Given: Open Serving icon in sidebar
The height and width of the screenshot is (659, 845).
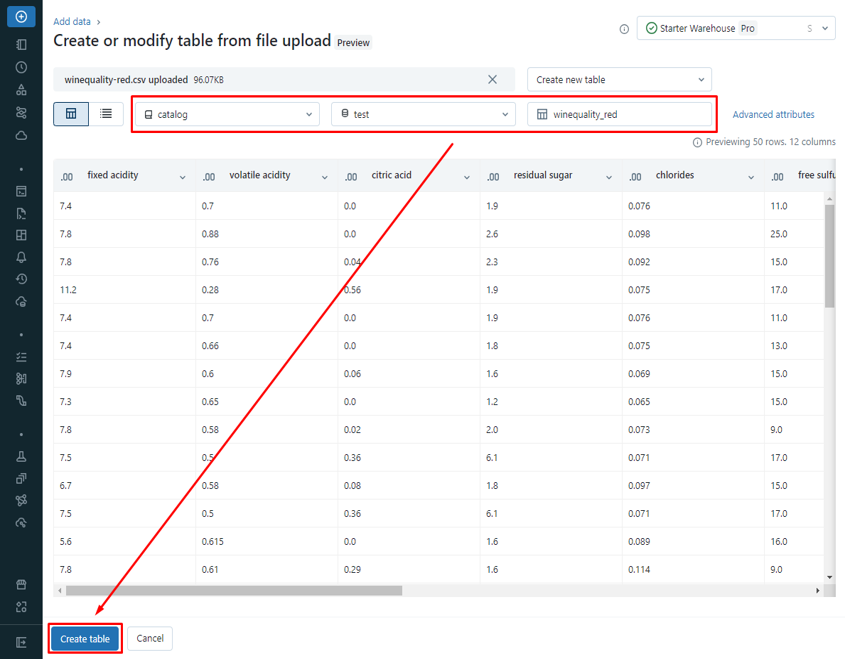Looking at the screenshot, I should click(21, 523).
